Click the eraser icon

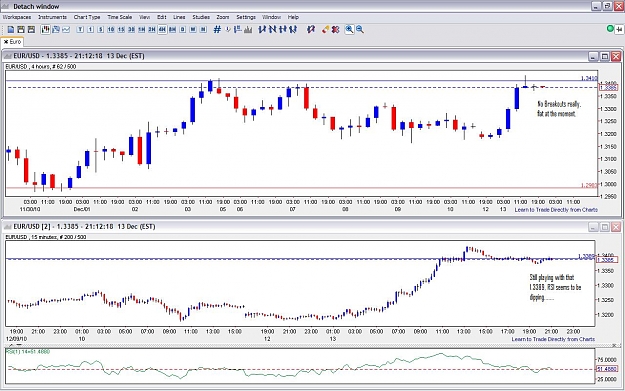click(326, 29)
